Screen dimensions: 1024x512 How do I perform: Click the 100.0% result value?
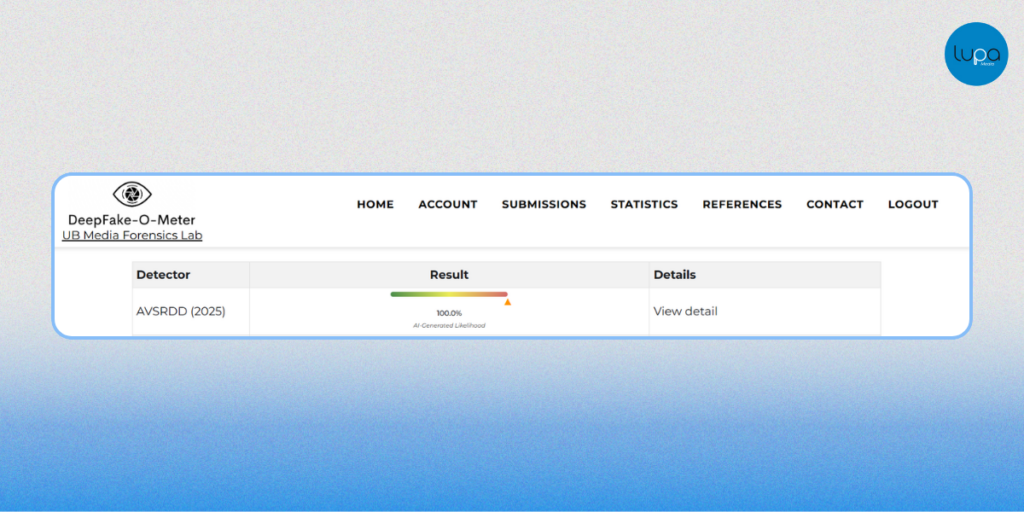pos(449,313)
